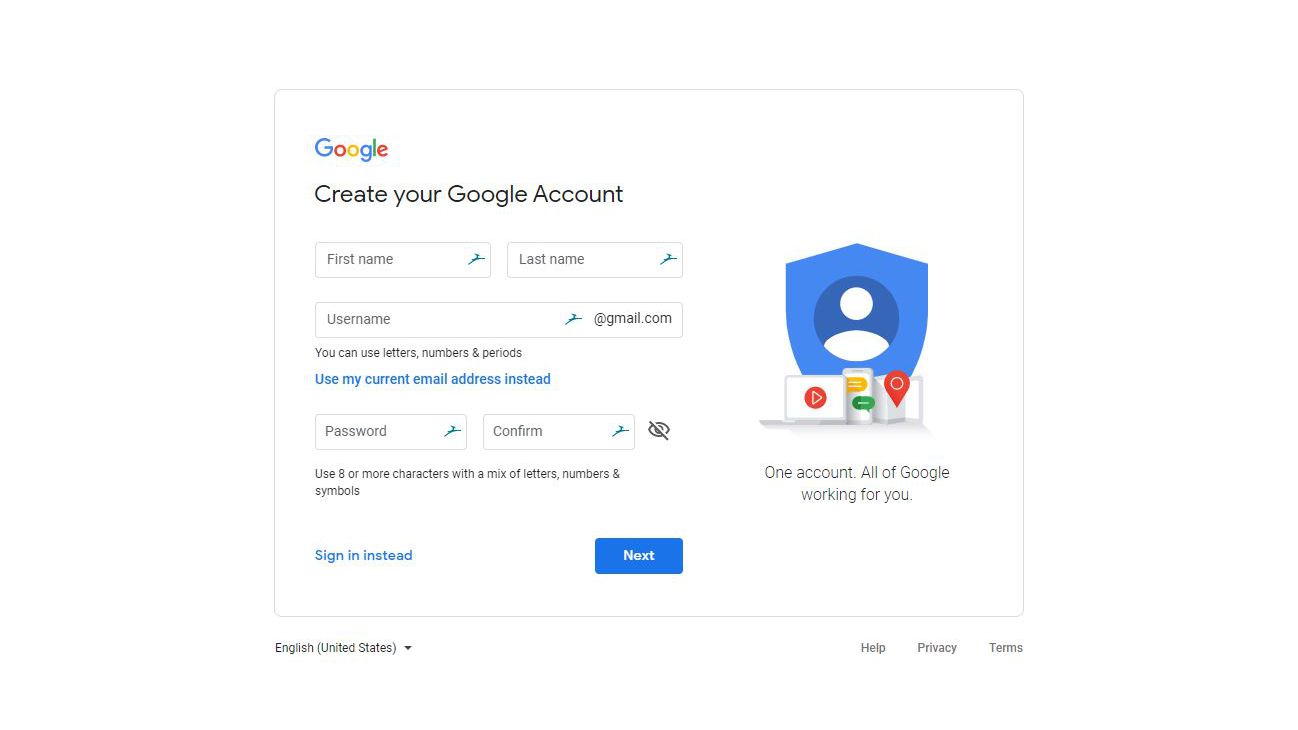
Task: Click the play button icon in the illustration
Action: [815, 397]
